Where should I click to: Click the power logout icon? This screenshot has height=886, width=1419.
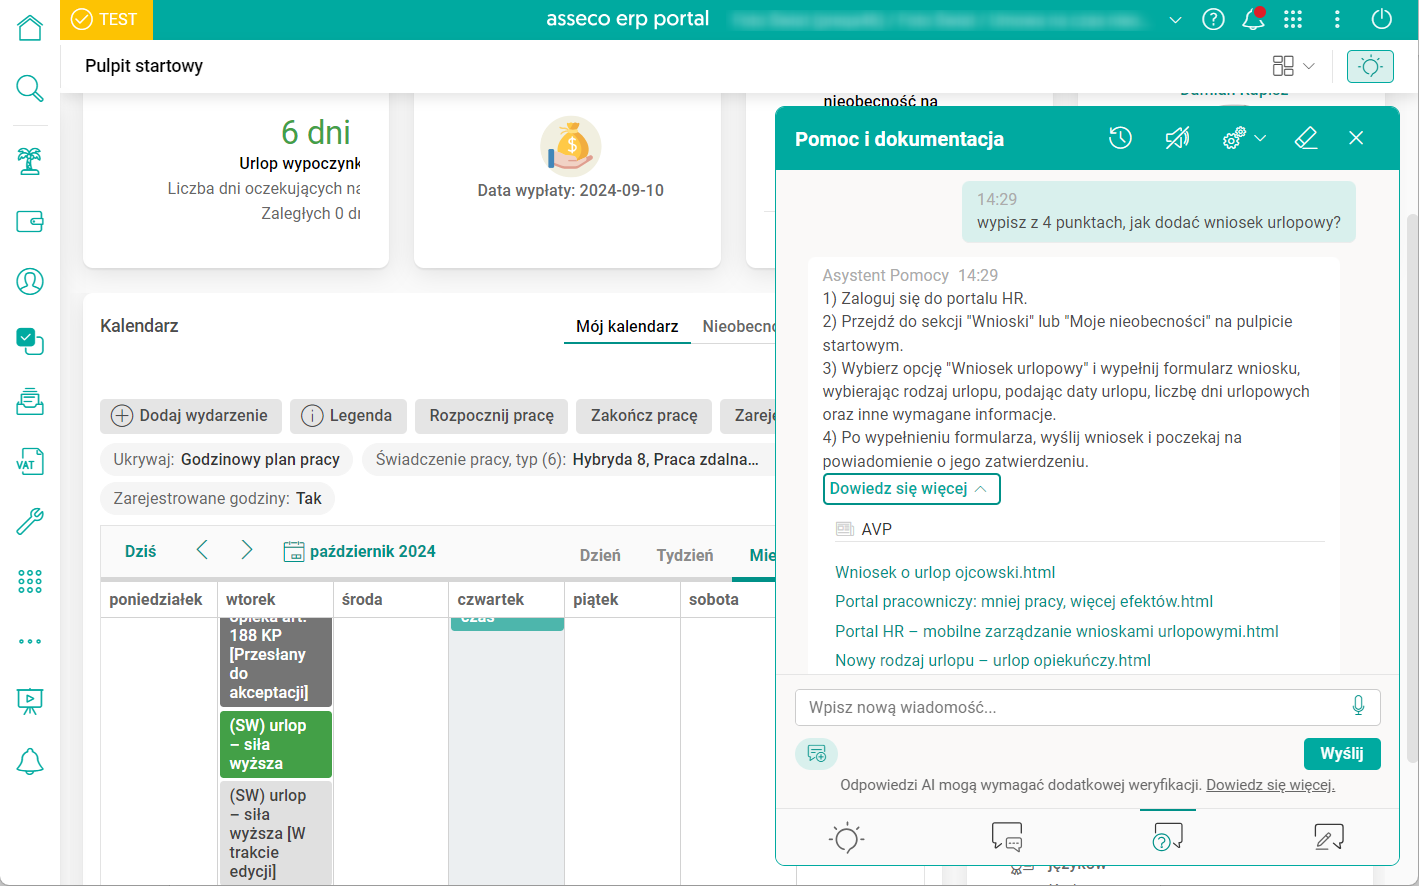tap(1382, 19)
